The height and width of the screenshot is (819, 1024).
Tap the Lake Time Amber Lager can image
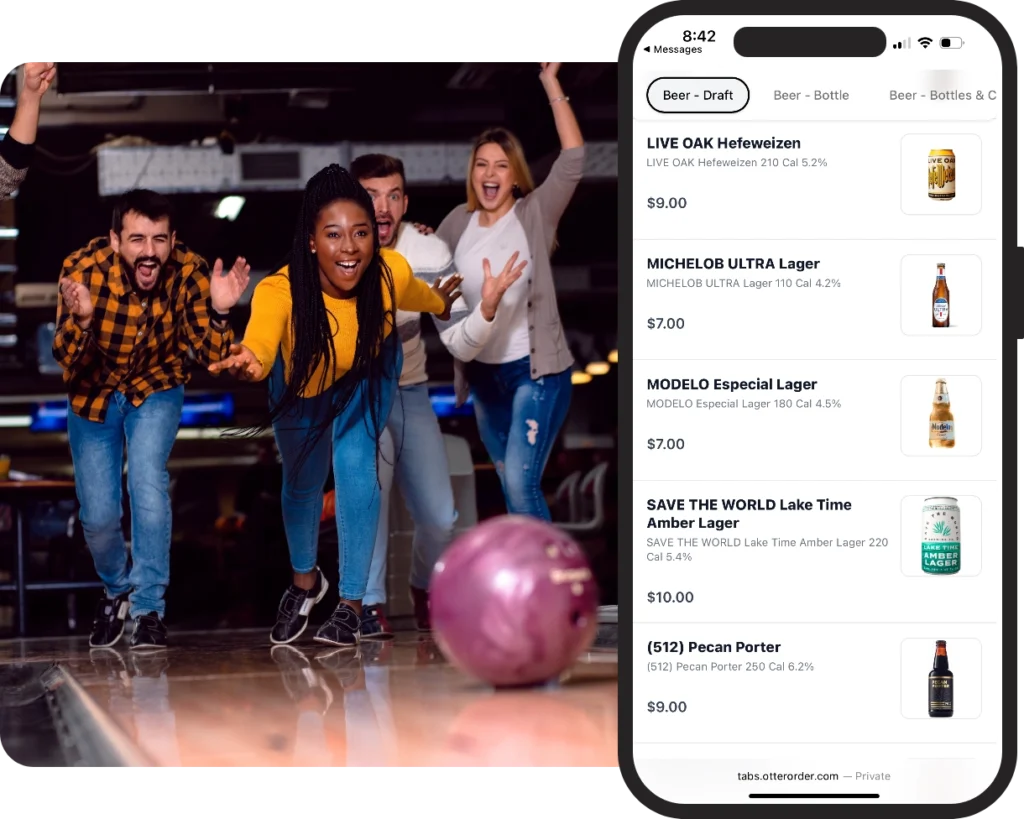click(940, 536)
